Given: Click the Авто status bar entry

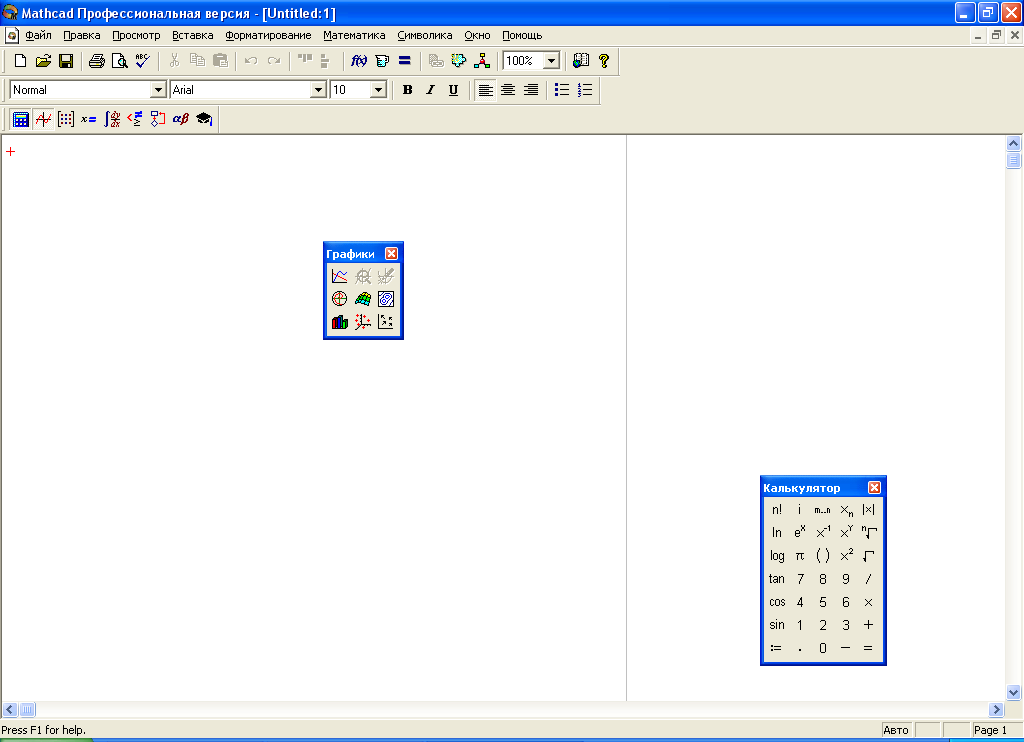Looking at the screenshot, I should click(896, 730).
